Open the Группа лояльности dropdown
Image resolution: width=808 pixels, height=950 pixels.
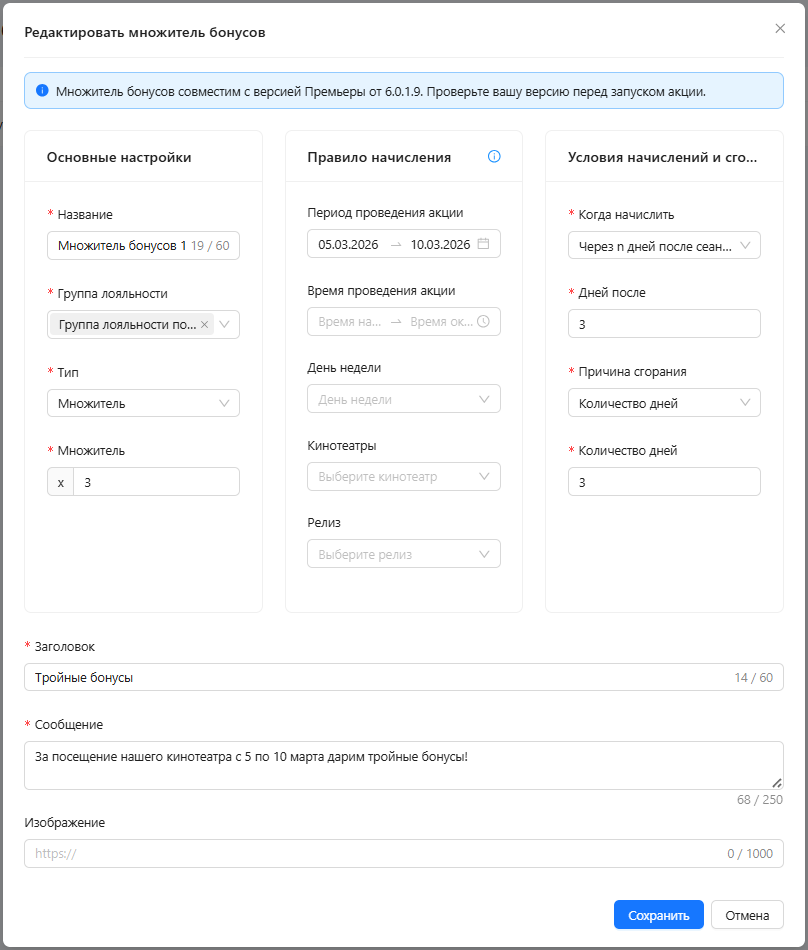click(x=225, y=325)
